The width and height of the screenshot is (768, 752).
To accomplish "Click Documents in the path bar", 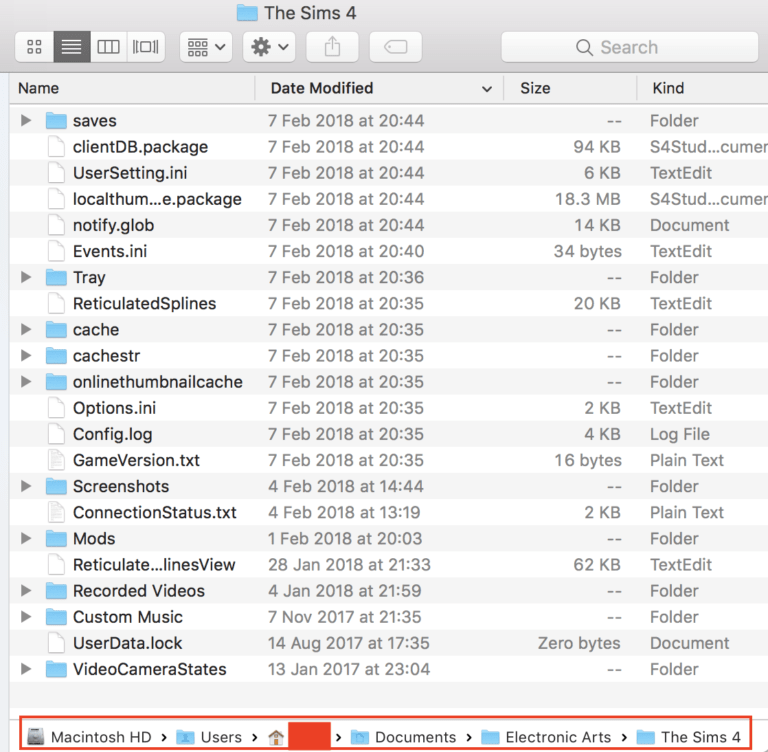I will (415, 737).
